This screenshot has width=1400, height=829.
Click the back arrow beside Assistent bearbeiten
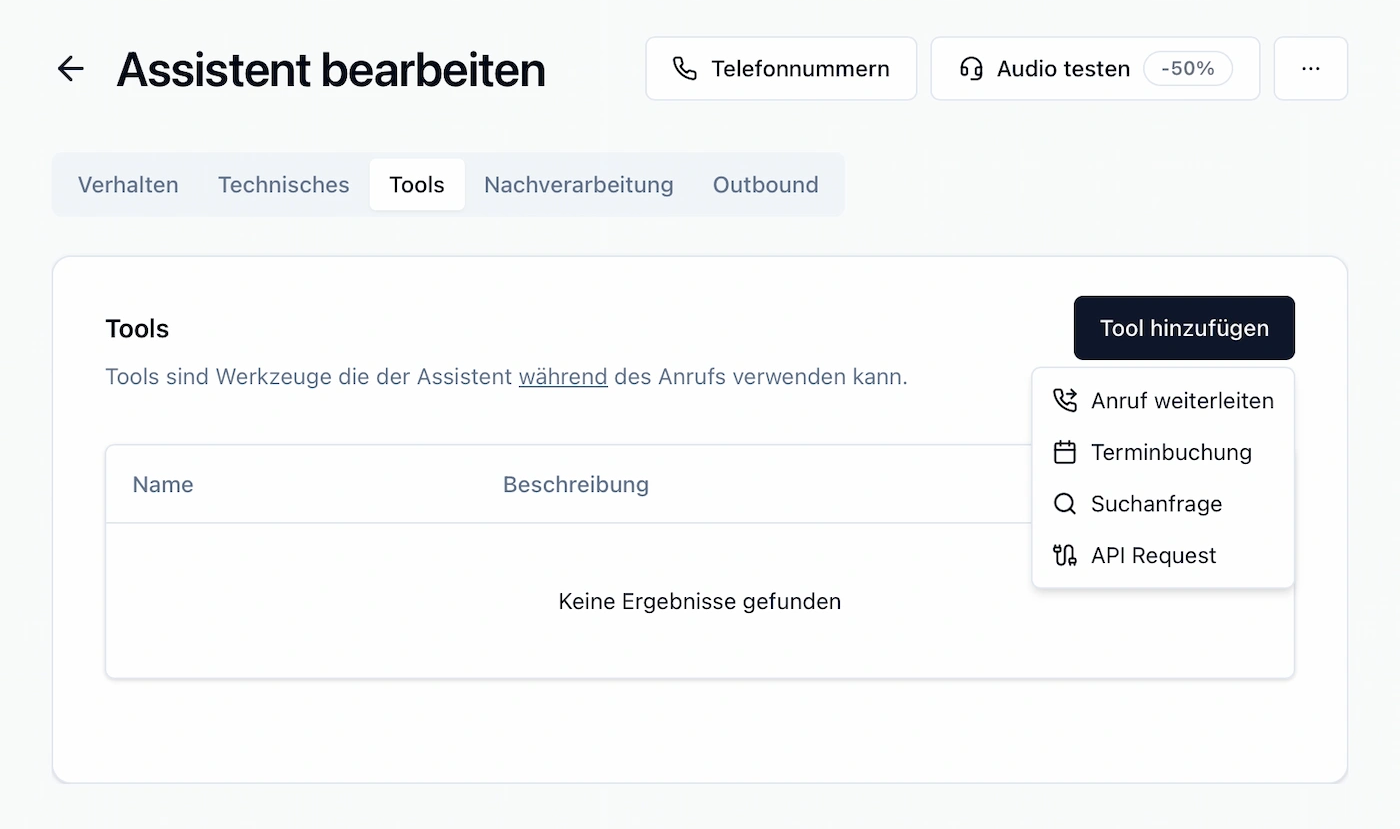coord(69,68)
